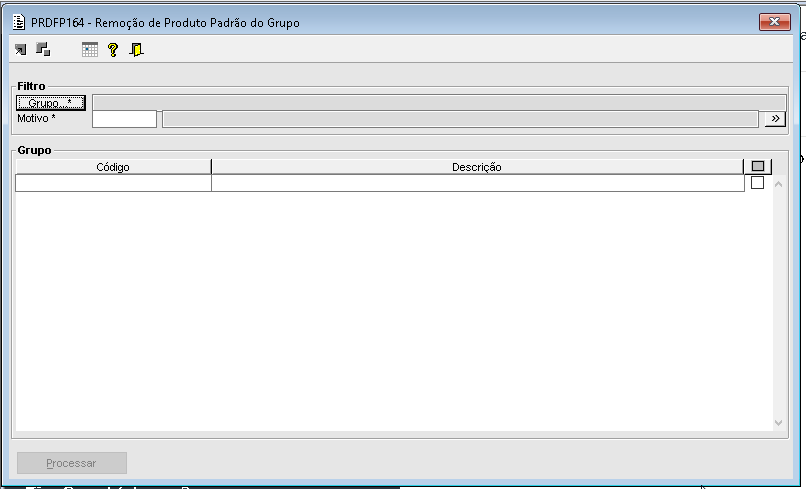Check the checkbox in the first grid row

click(x=757, y=183)
